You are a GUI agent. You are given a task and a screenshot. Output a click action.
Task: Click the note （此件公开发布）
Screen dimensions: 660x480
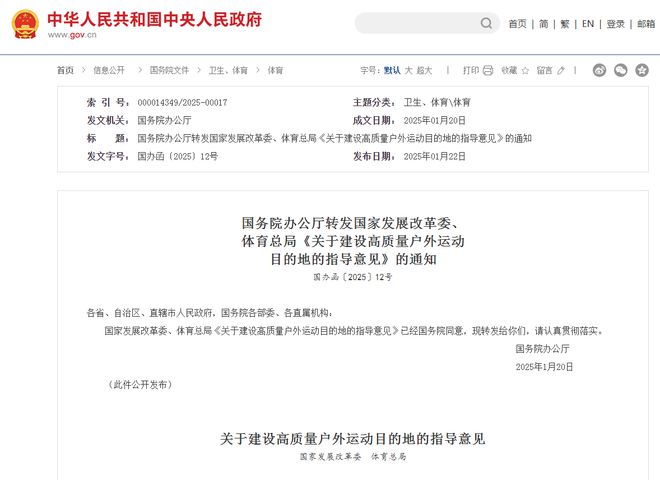tap(140, 384)
